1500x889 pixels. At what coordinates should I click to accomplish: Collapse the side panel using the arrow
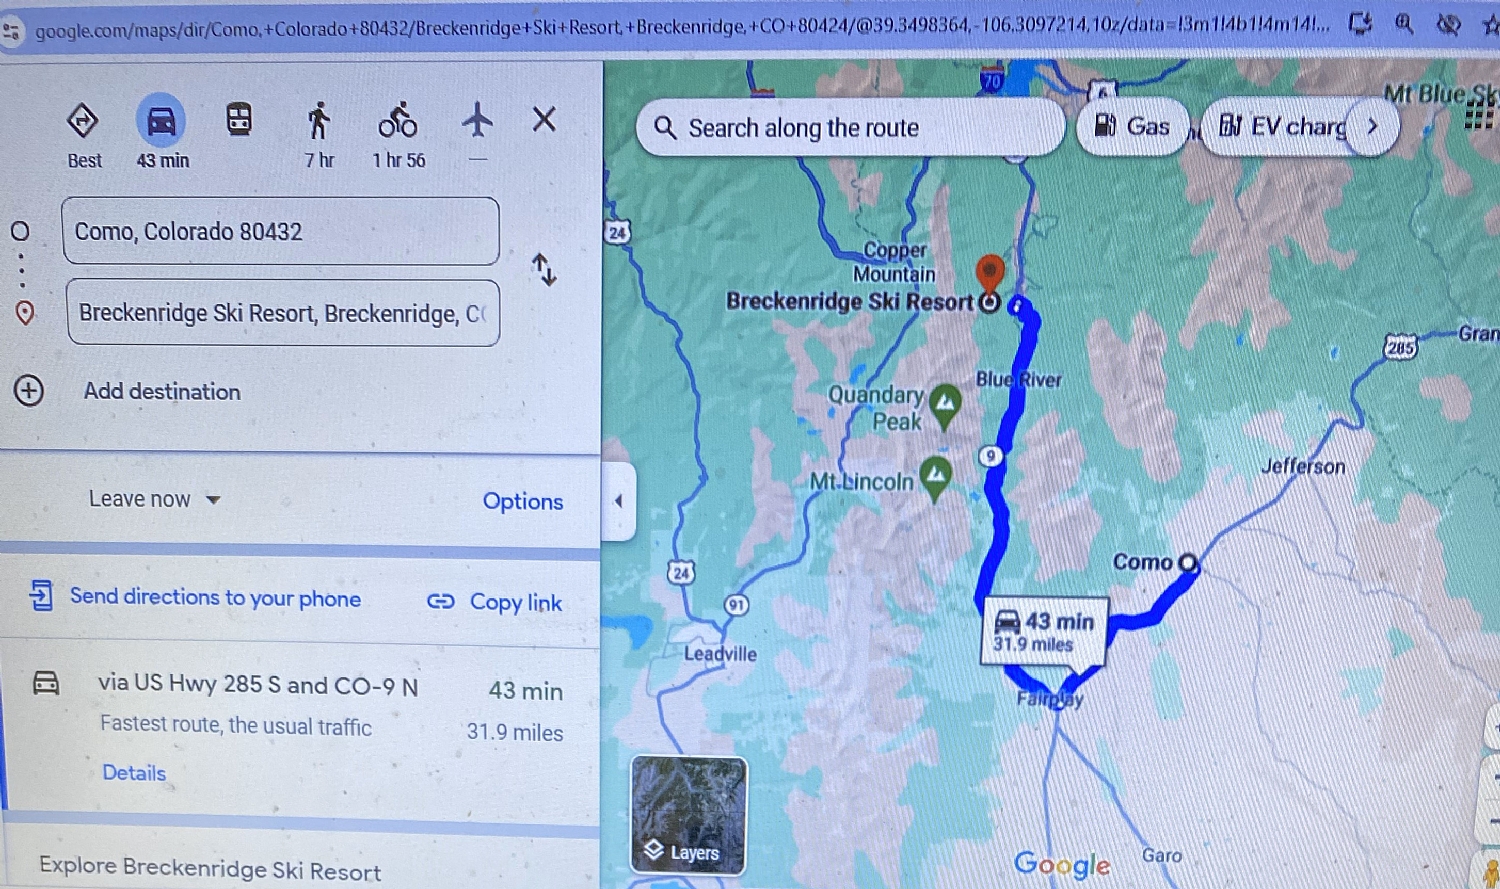[618, 501]
